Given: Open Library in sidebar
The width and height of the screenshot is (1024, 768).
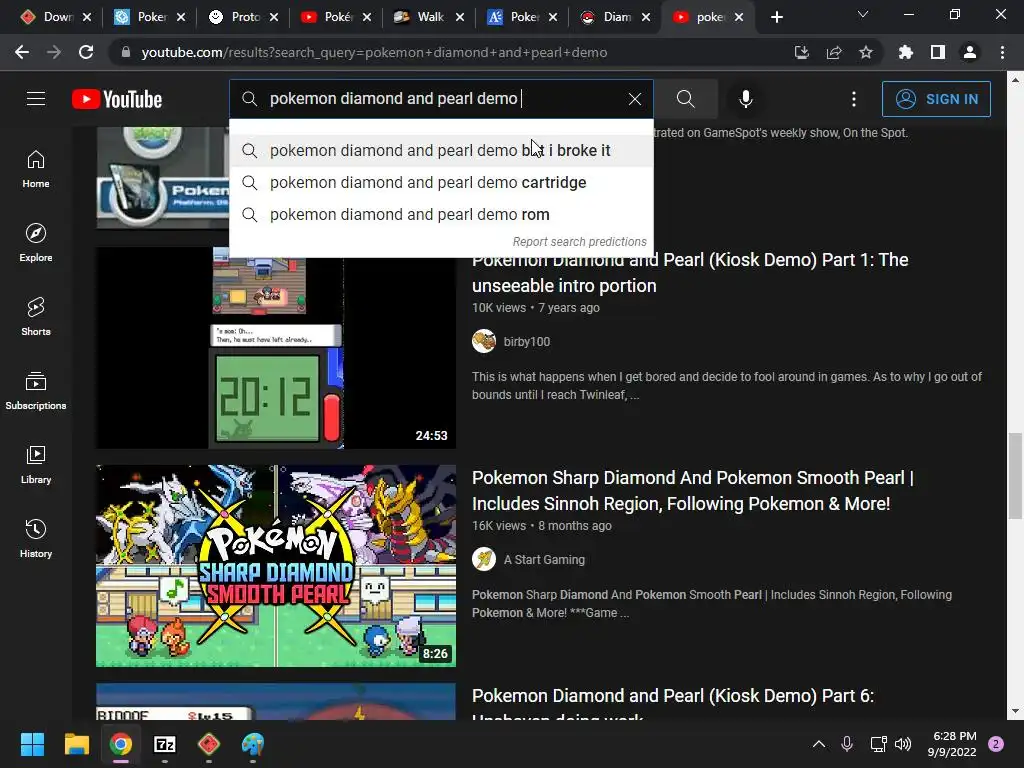Looking at the screenshot, I should 36,464.
